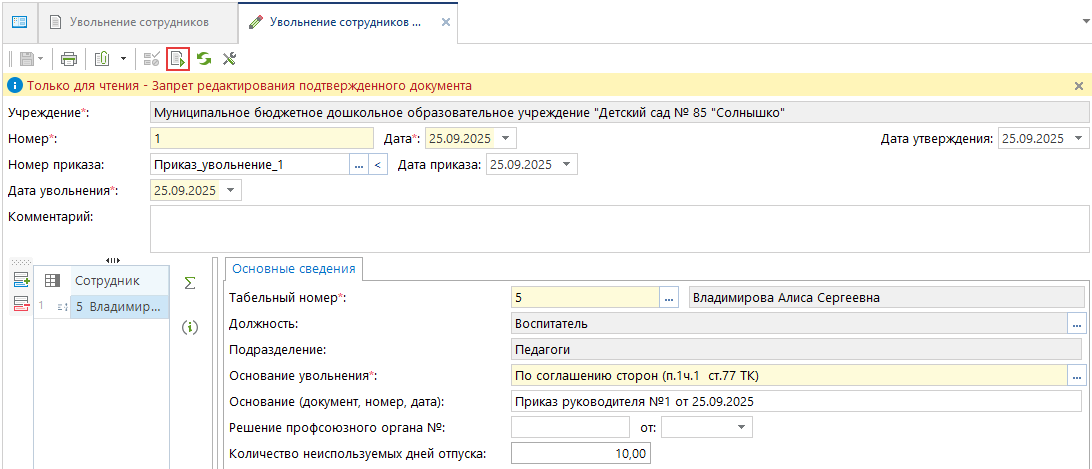This screenshot has height=469, width=1092.
Task: Click the green info icon beside employee list
Action: click(190, 327)
